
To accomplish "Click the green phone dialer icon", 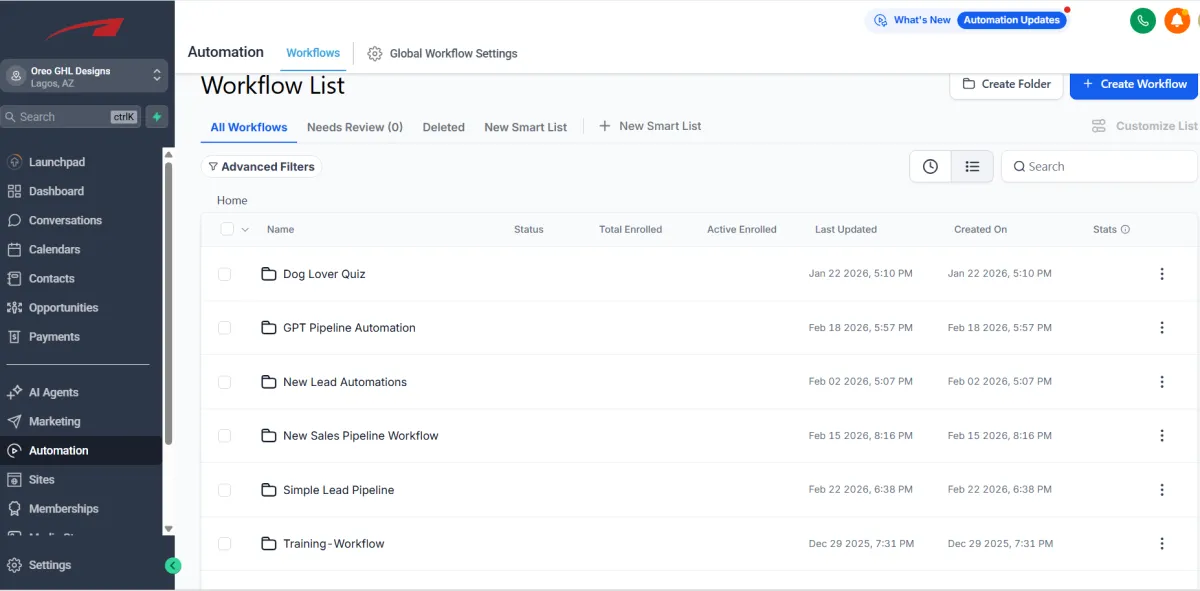I will point(1142,20).
